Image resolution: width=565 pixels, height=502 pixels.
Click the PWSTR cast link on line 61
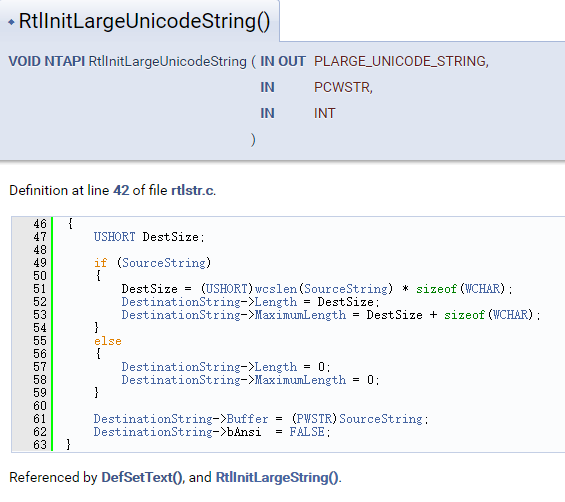(314, 419)
